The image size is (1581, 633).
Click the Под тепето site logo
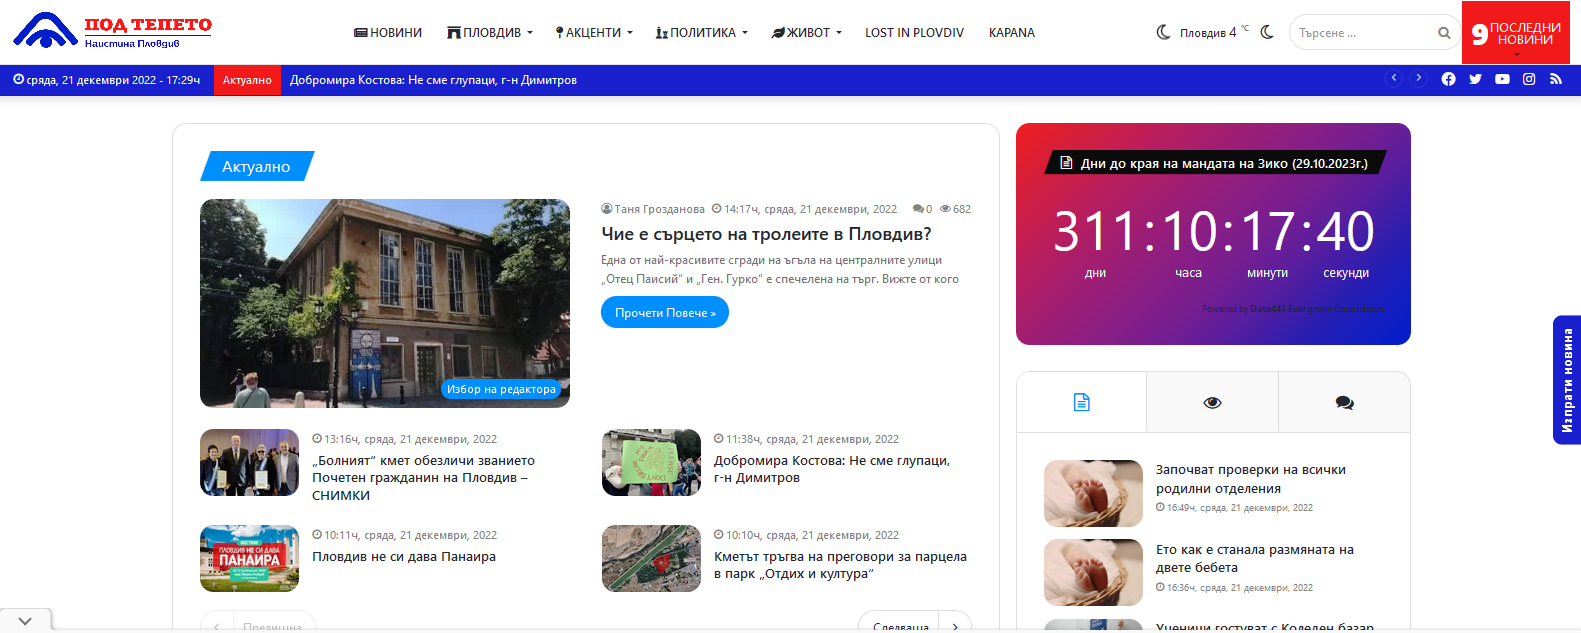coord(112,31)
